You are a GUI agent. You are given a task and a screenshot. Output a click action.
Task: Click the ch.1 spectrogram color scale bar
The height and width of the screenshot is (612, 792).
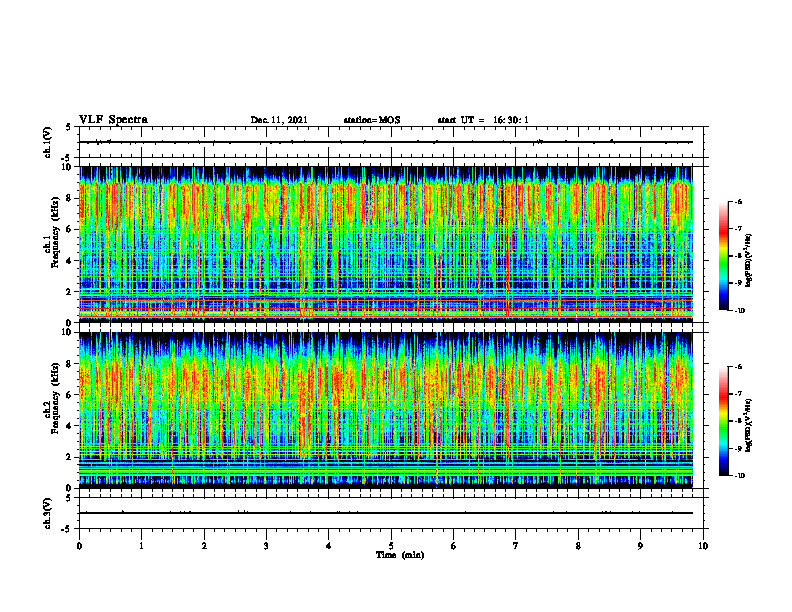pos(723,256)
